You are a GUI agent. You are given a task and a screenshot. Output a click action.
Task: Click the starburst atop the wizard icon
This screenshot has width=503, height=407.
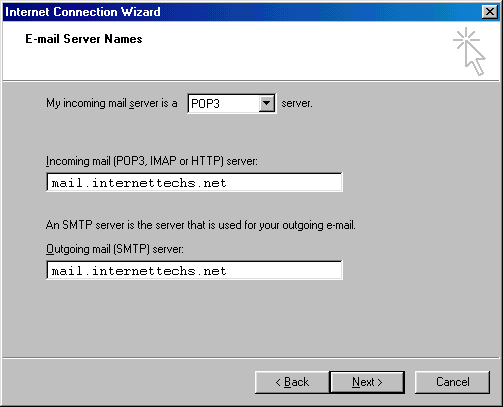pos(466,39)
